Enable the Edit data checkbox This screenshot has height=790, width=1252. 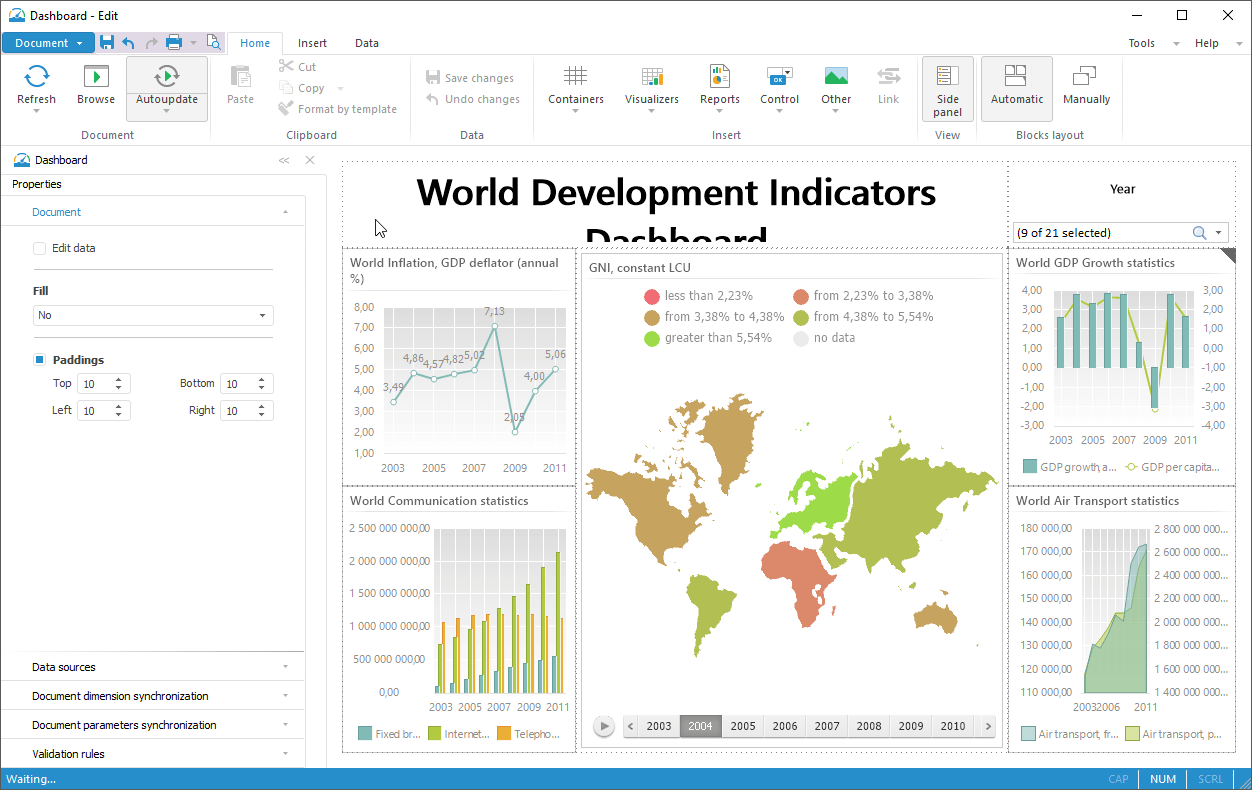point(40,248)
